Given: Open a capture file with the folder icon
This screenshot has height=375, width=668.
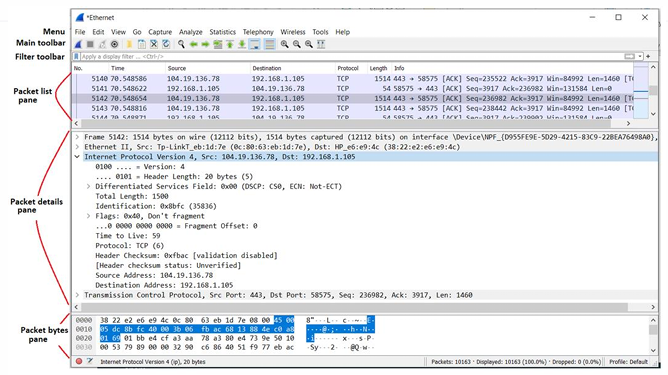Looking at the screenshot, I should [x=129, y=44].
